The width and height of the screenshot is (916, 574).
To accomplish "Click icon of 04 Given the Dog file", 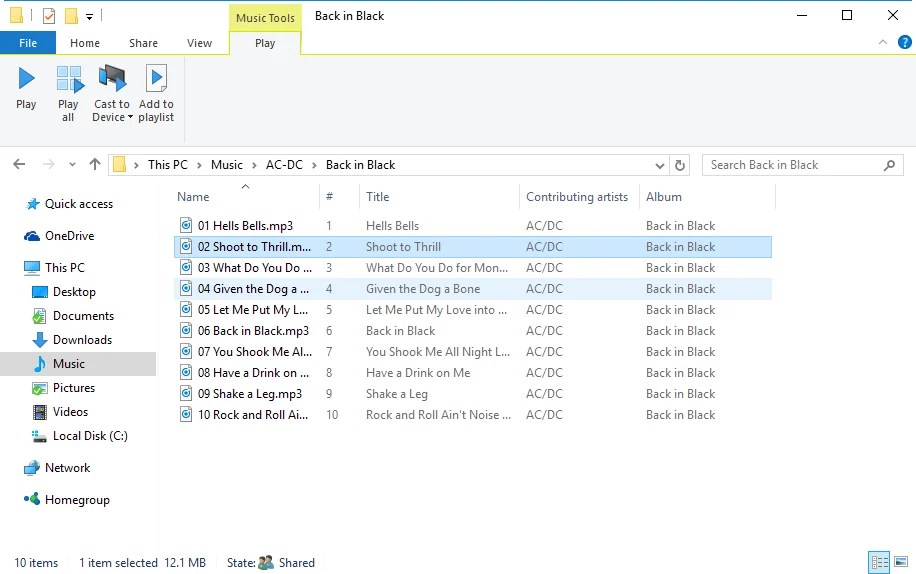I will pos(186,288).
